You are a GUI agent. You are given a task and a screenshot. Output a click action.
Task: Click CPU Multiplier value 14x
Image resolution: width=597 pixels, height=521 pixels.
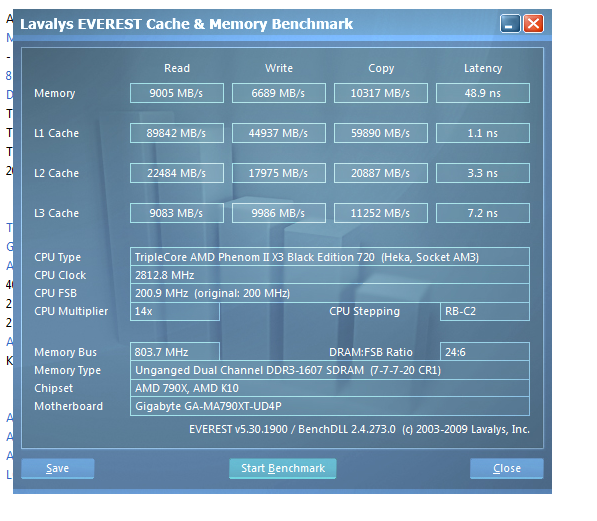(x=175, y=312)
